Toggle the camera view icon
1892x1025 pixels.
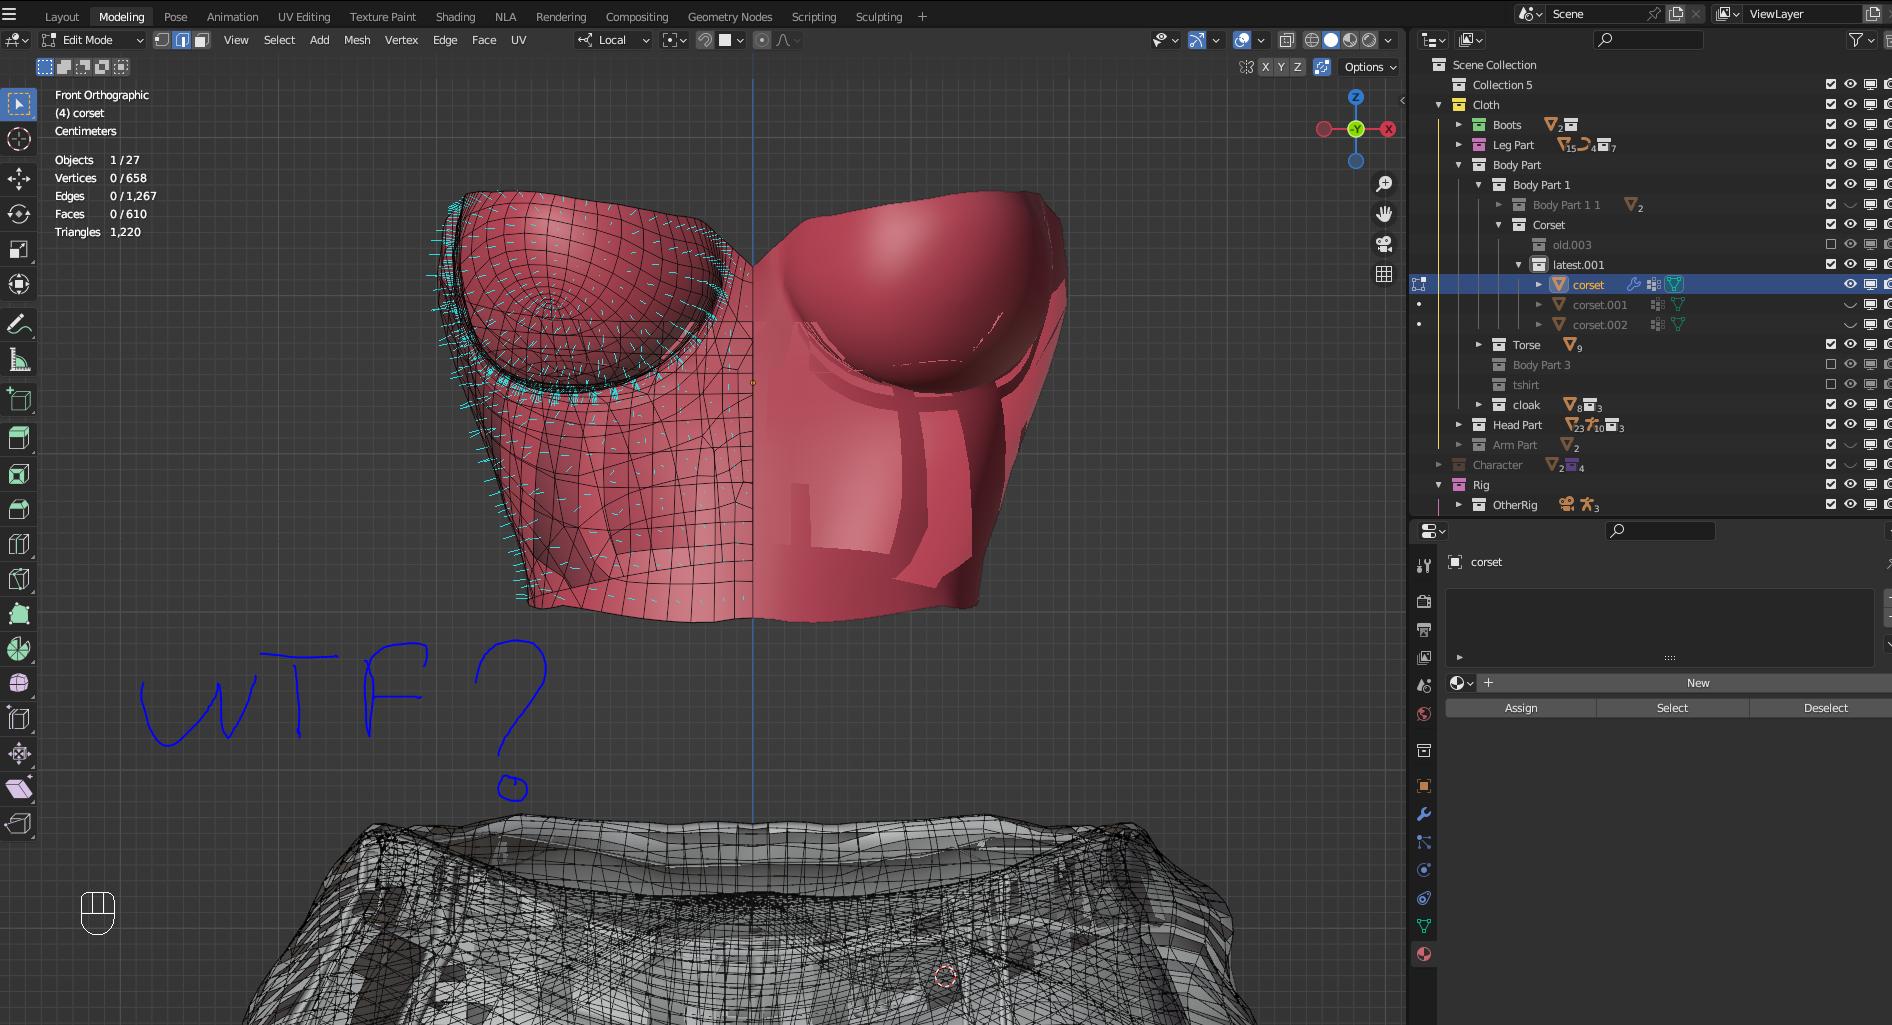click(1384, 244)
